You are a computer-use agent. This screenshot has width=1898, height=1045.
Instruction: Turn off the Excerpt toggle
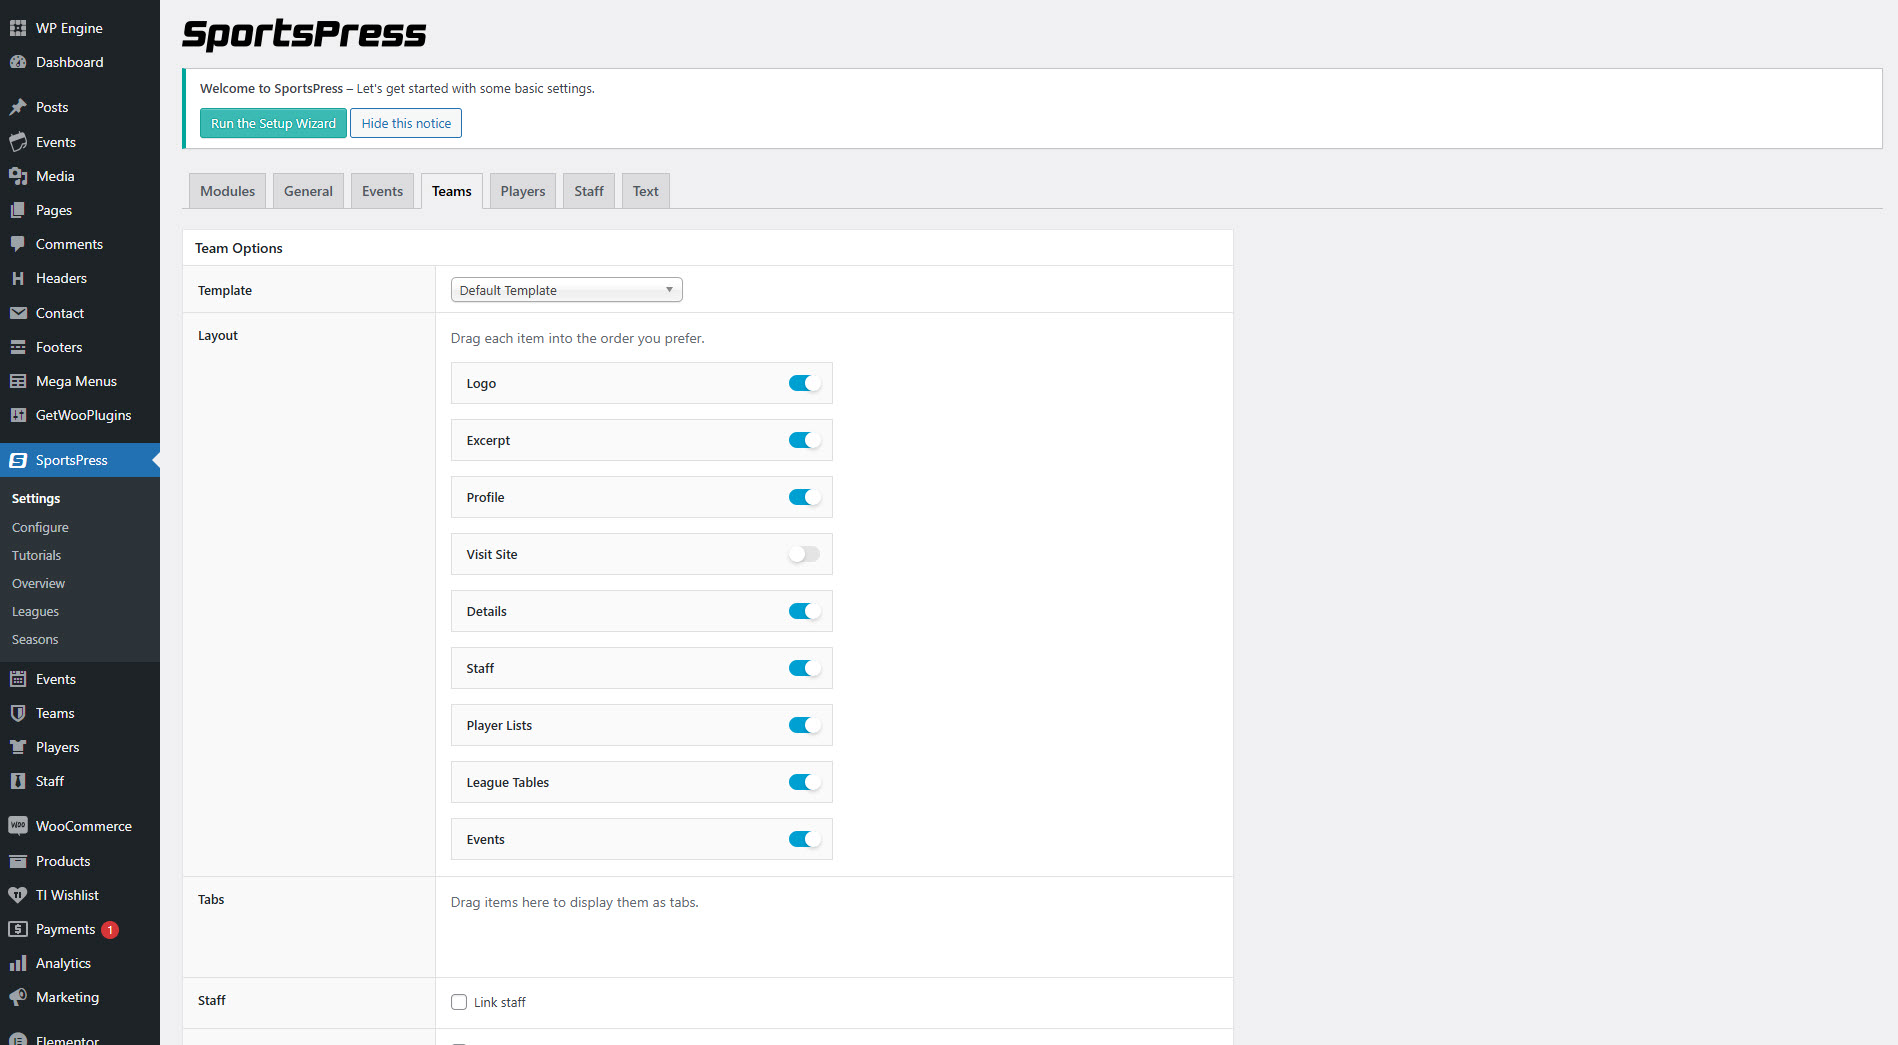point(804,440)
